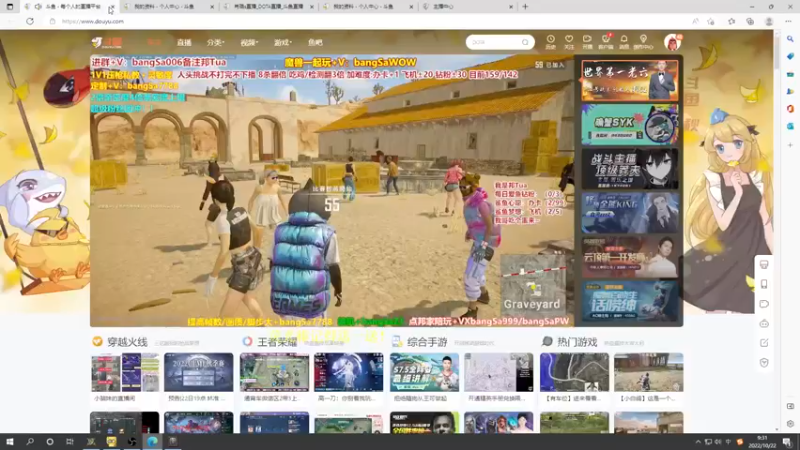Click the shop icon in floating sidebar
The height and width of the screenshot is (450, 800).
pos(764,264)
